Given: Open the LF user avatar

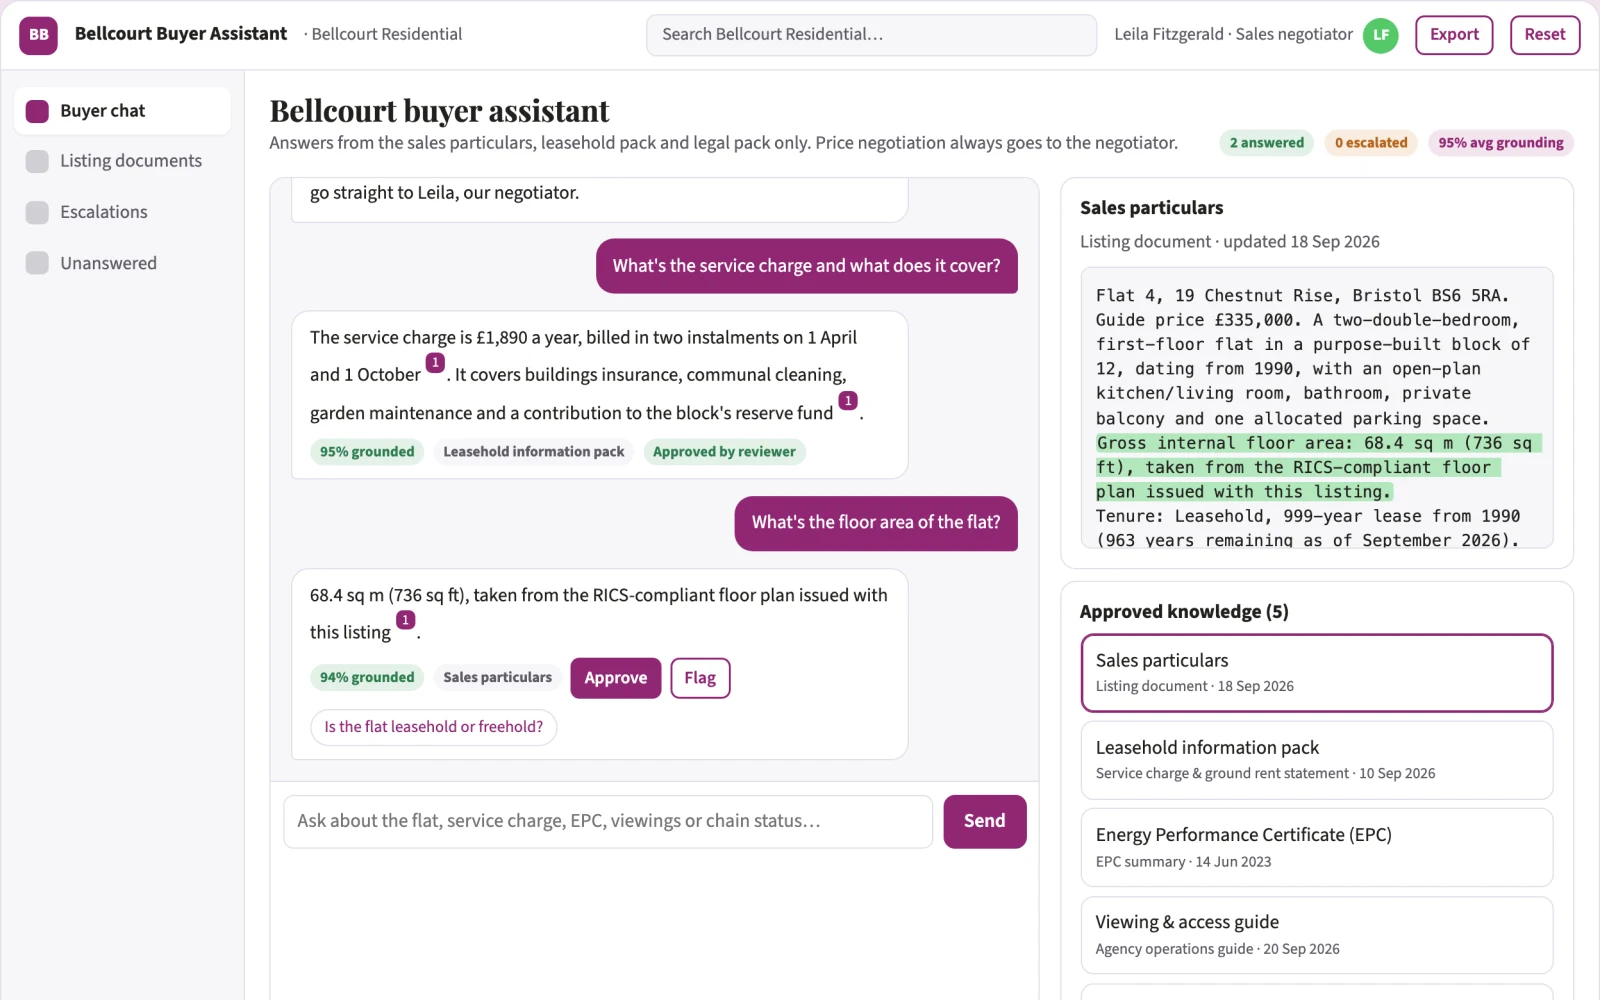Looking at the screenshot, I should pyautogui.click(x=1381, y=35).
